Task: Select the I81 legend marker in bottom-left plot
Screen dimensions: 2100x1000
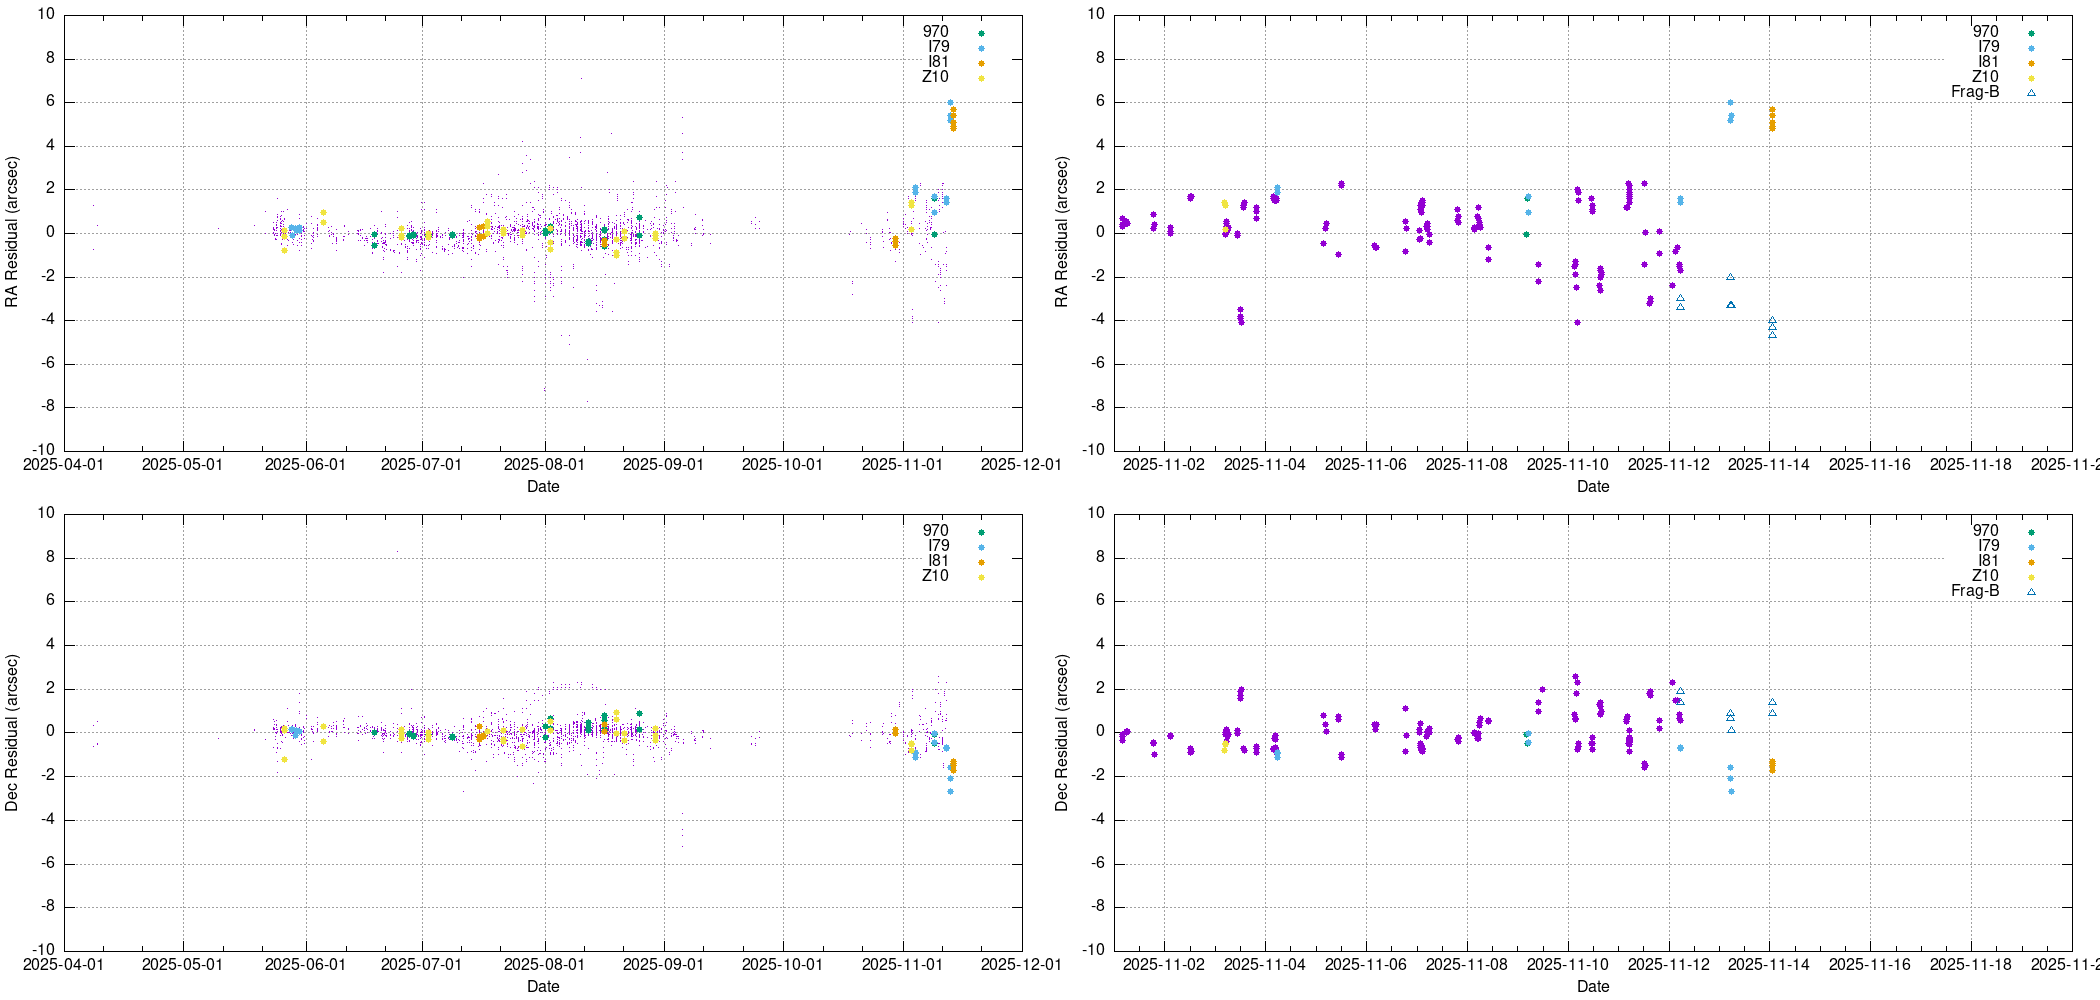Action: (981, 562)
